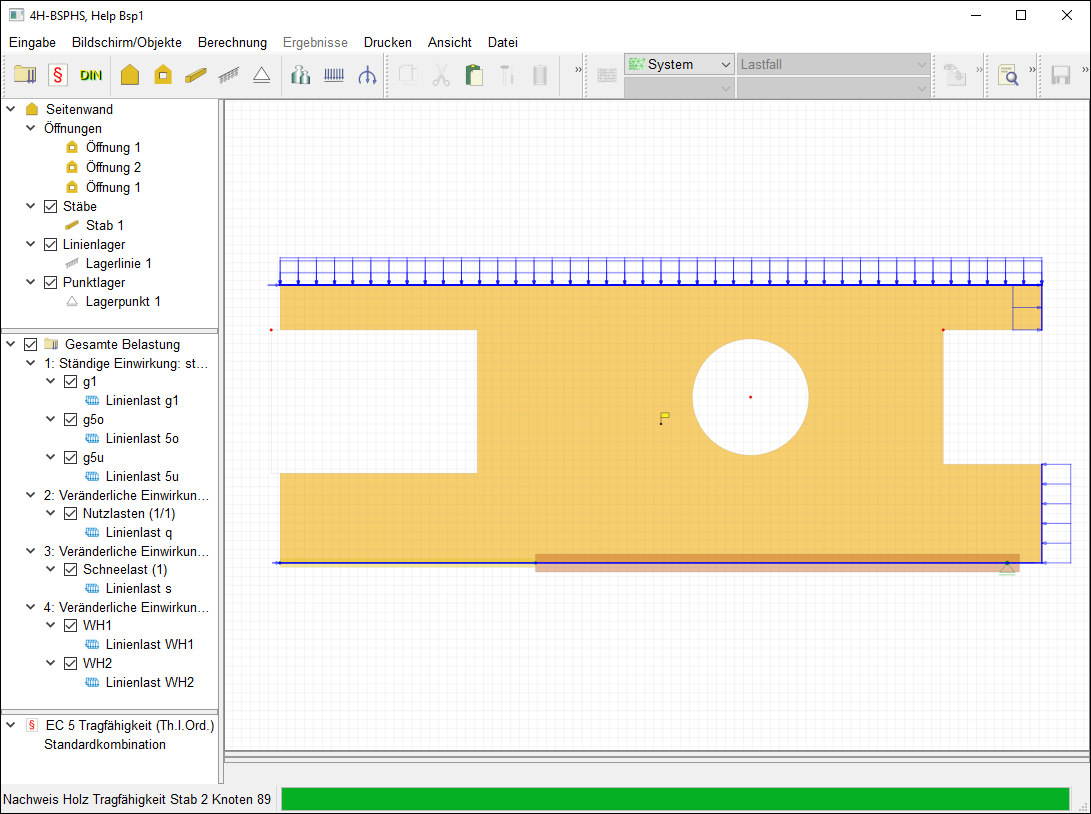Click the wall opening tool icon
1091x814 pixels.
coord(163,75)
